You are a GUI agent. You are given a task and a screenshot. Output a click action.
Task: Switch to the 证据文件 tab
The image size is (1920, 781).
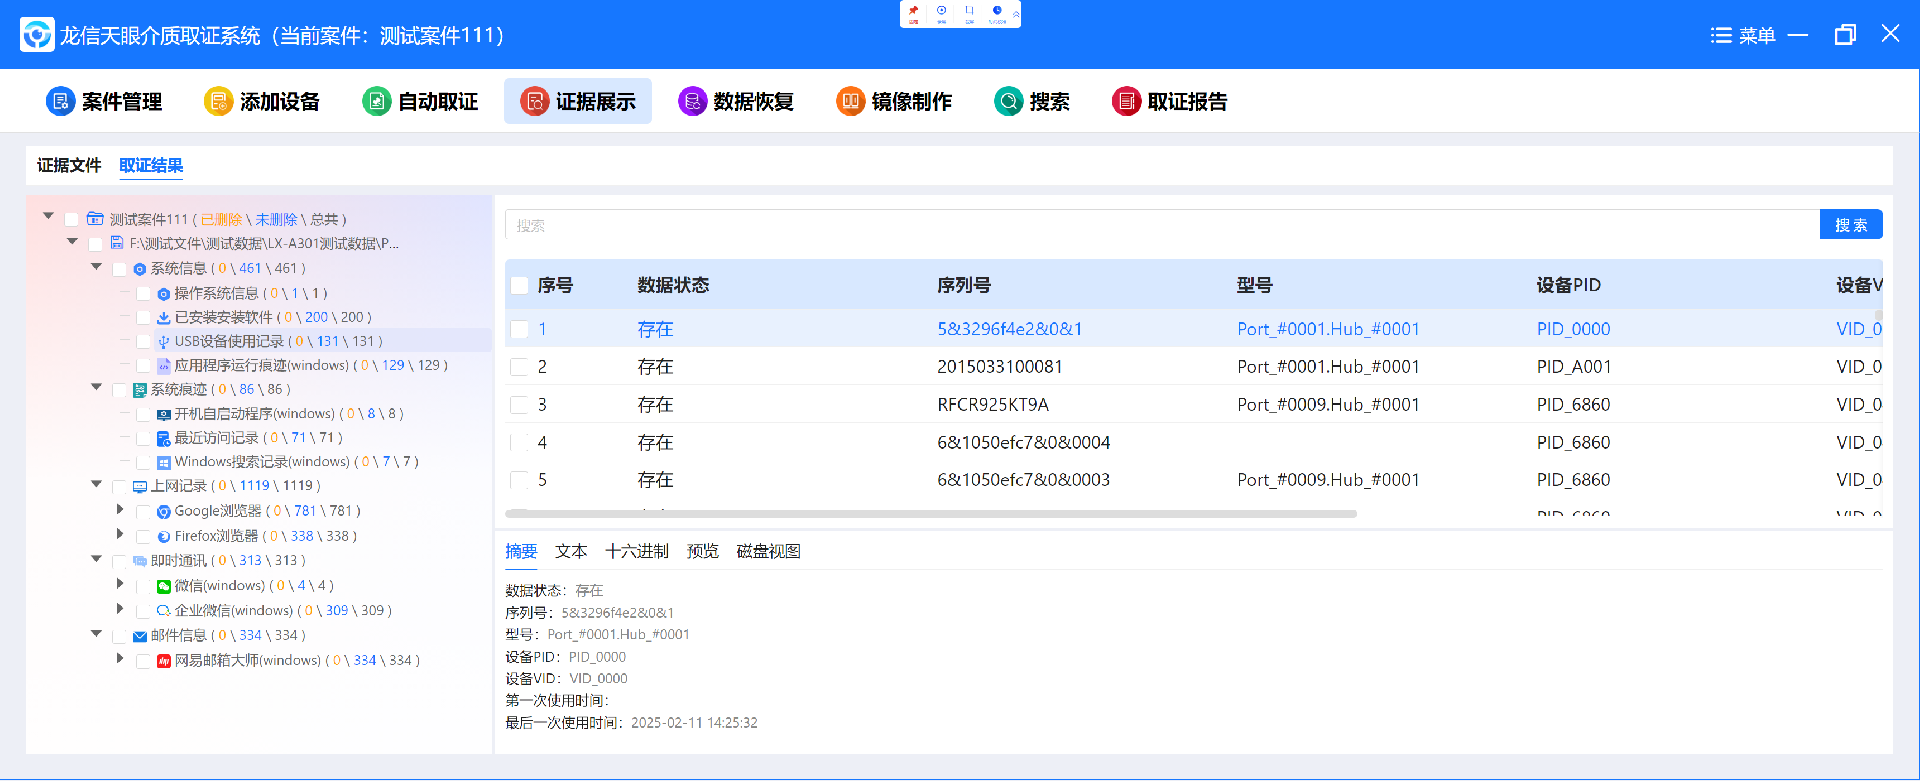pos(69,165)
